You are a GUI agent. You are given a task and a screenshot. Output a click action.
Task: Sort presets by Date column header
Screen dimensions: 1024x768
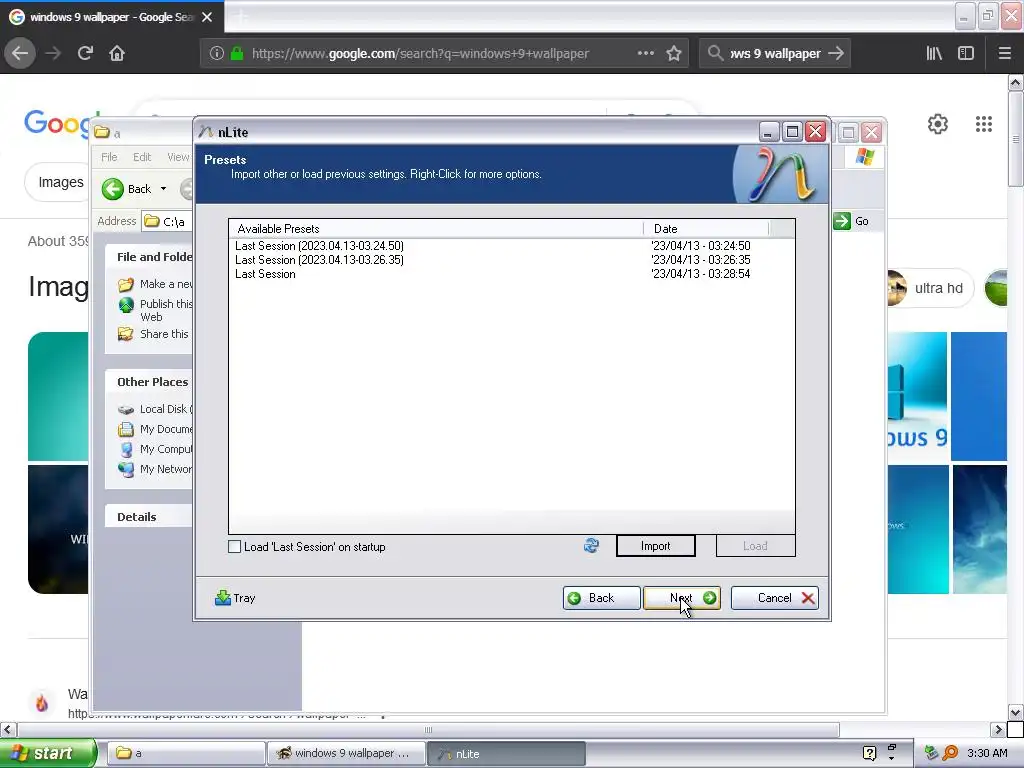706,229
